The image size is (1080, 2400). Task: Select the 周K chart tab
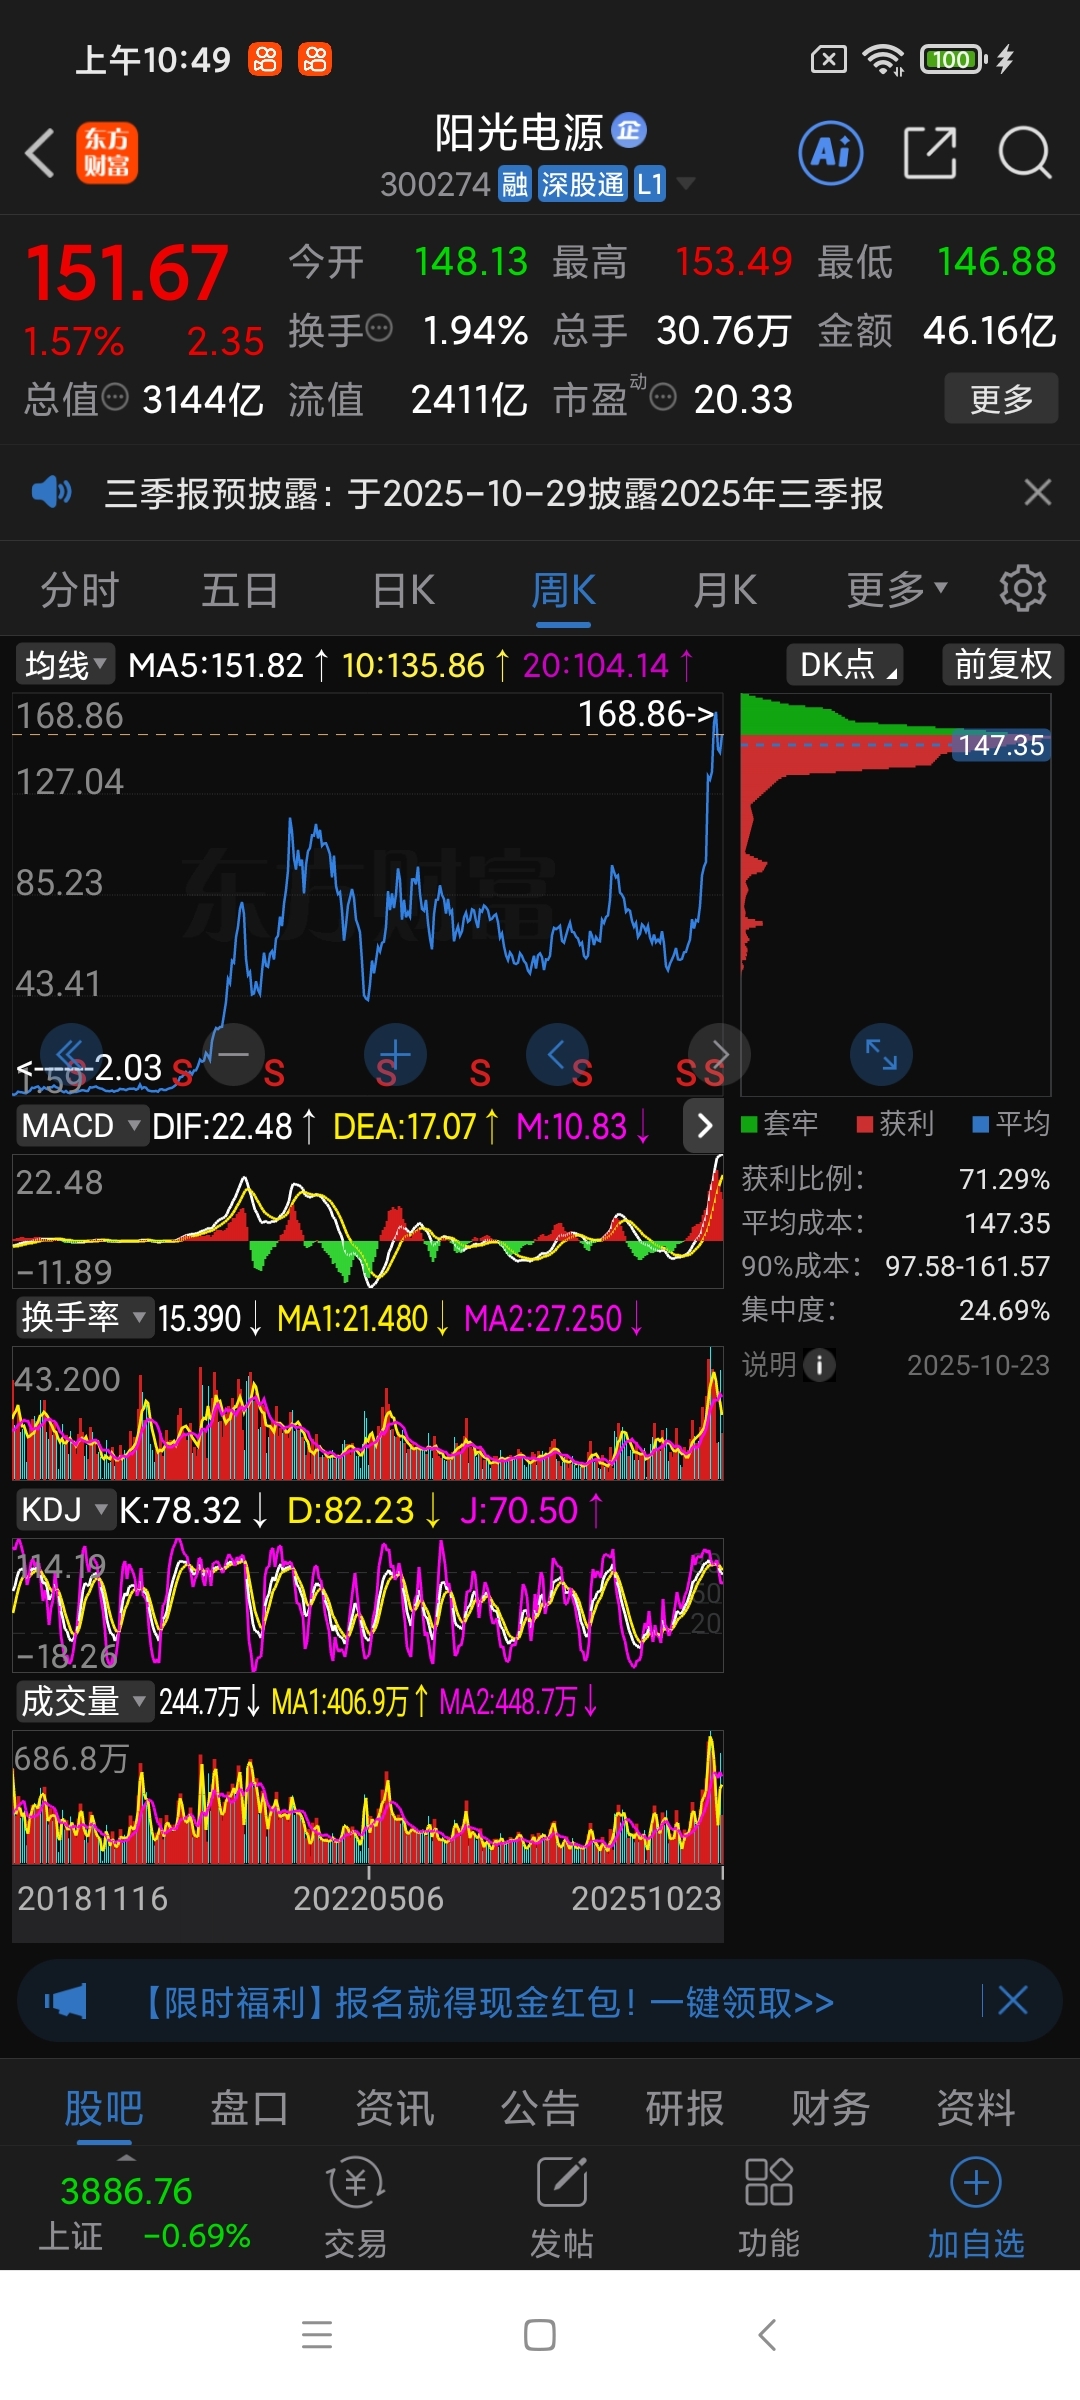[563, 590]
